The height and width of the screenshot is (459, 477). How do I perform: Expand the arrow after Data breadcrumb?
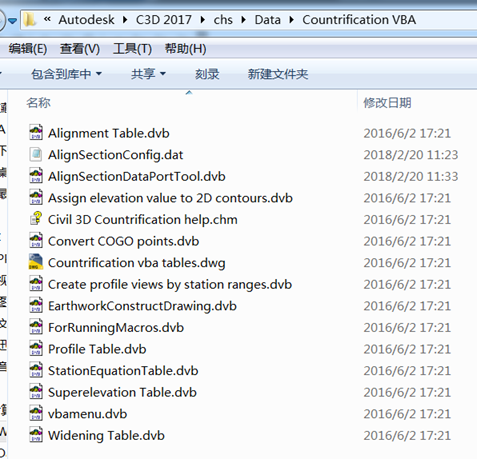pos(292,20)
